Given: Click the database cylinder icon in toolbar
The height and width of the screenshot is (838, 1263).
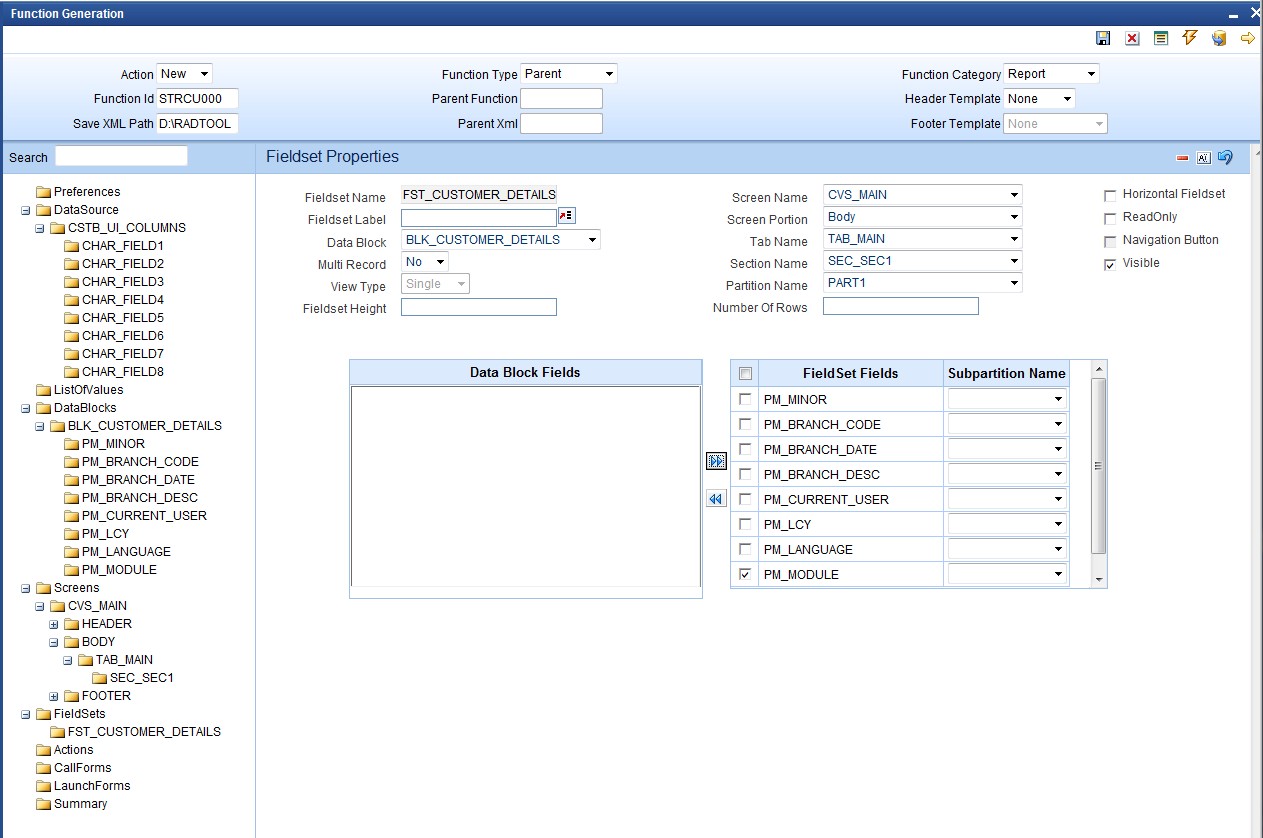Looking at the screenshot, I should coord(1218,38).
